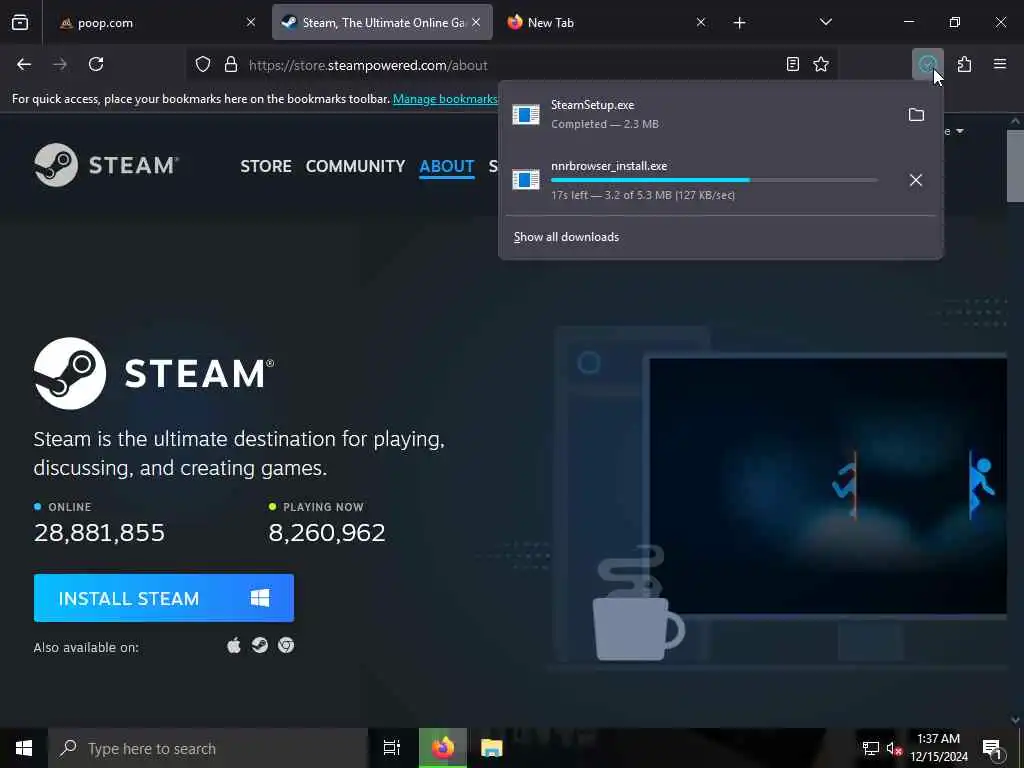Select the ABOUT menu item
The height and width of the screenshot is (768, 1024).
(447, 167)
